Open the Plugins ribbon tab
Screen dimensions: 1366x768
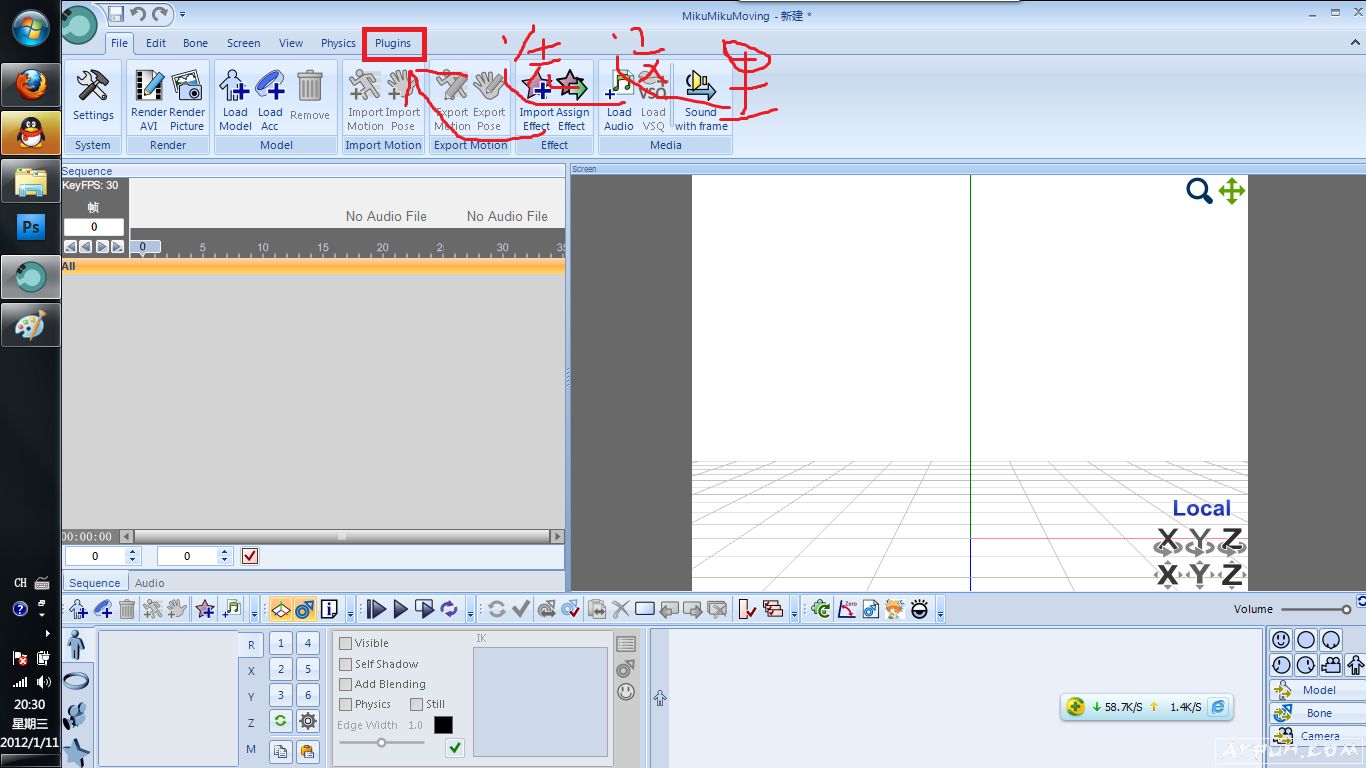(x=393, y=43)
